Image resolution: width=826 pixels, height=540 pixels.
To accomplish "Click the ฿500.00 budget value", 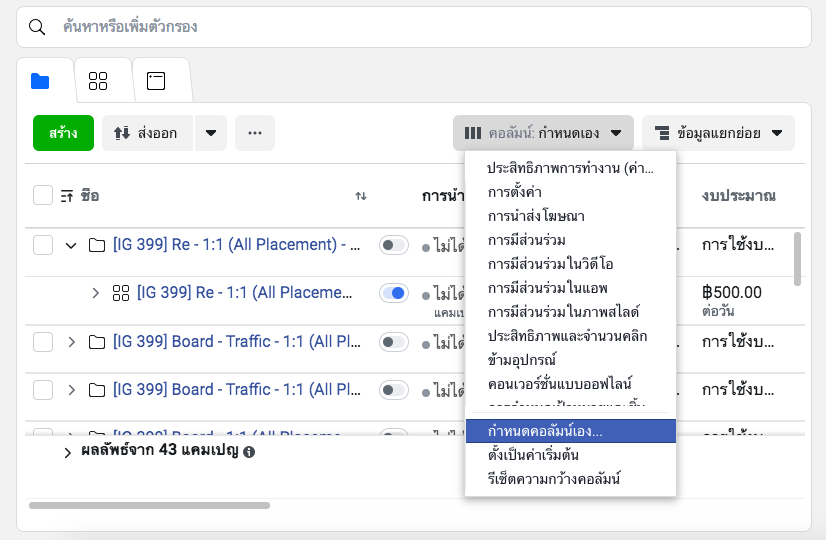I will tap(732, 292).
